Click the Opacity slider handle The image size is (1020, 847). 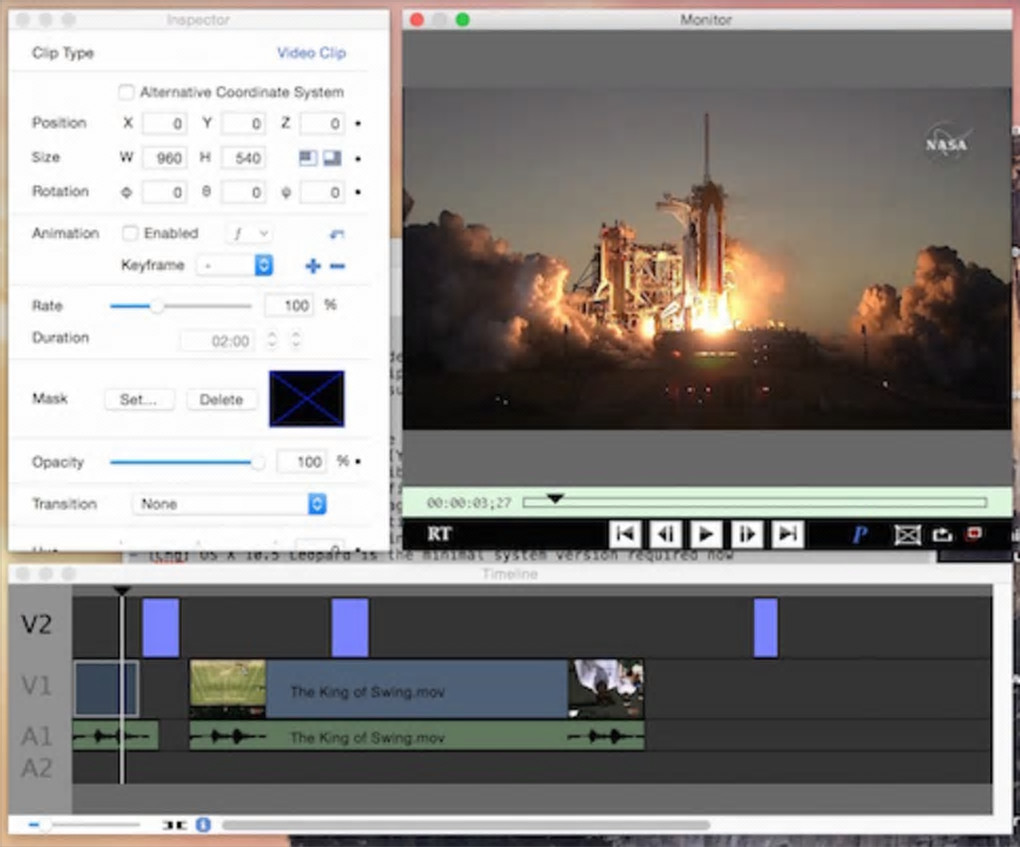pyautogui.click(x=258, y=462)
